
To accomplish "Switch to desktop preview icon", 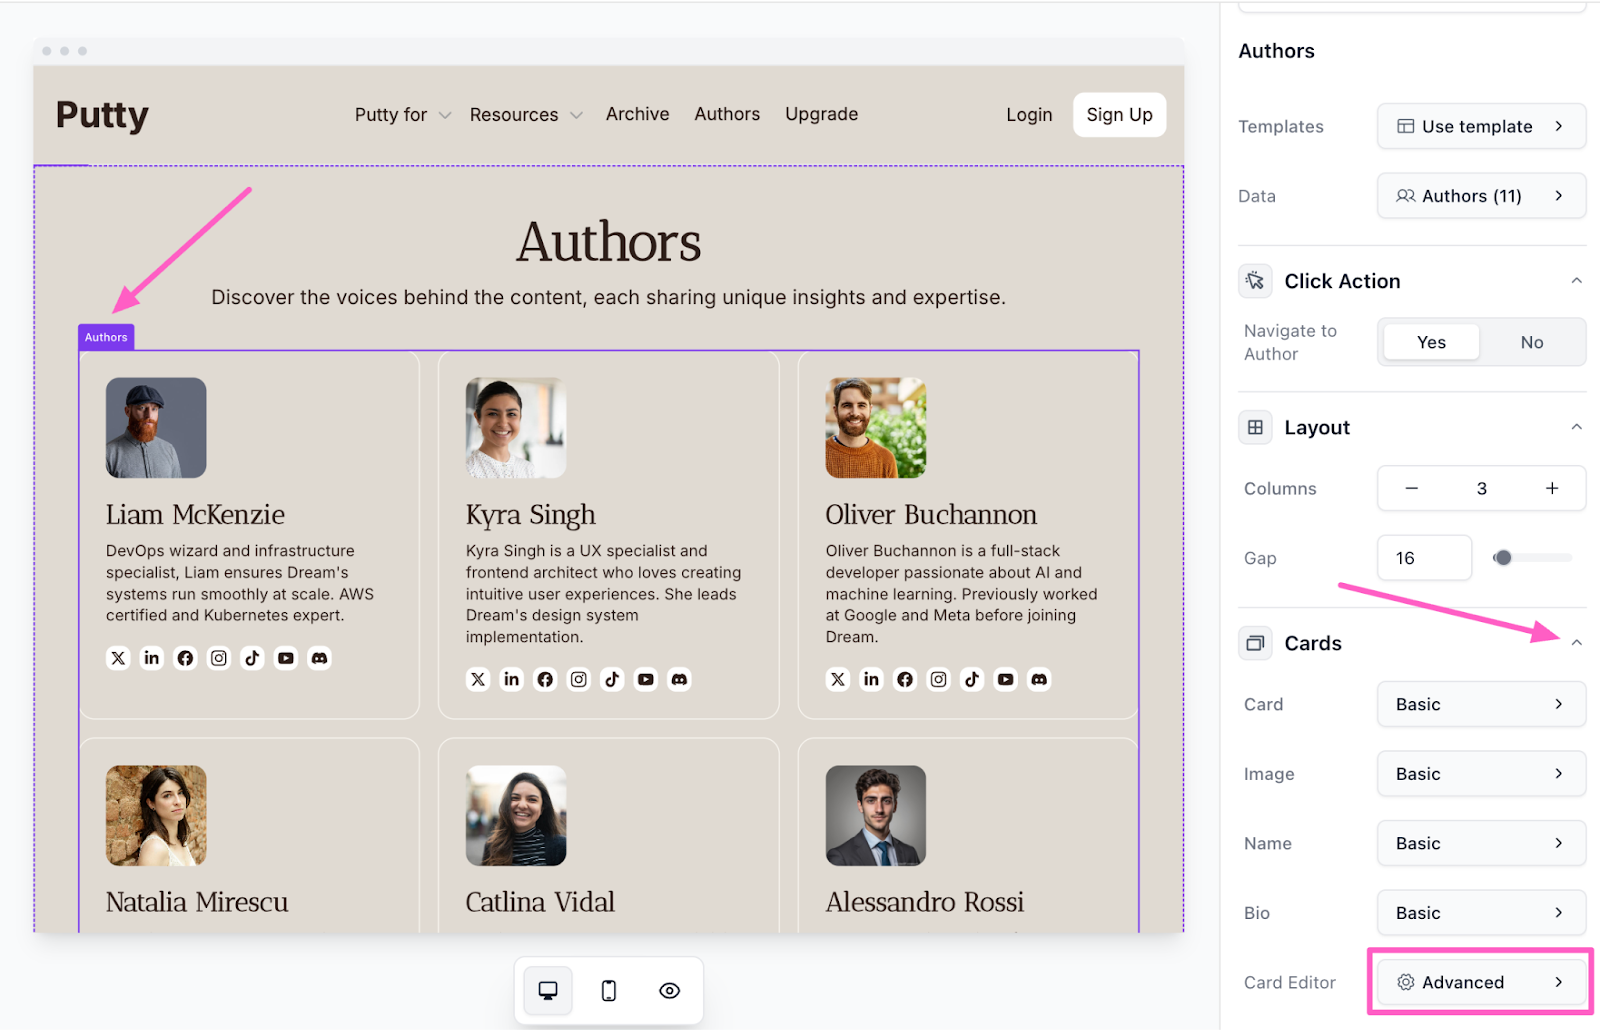I will pyautogui.click(x=548, y=990).
